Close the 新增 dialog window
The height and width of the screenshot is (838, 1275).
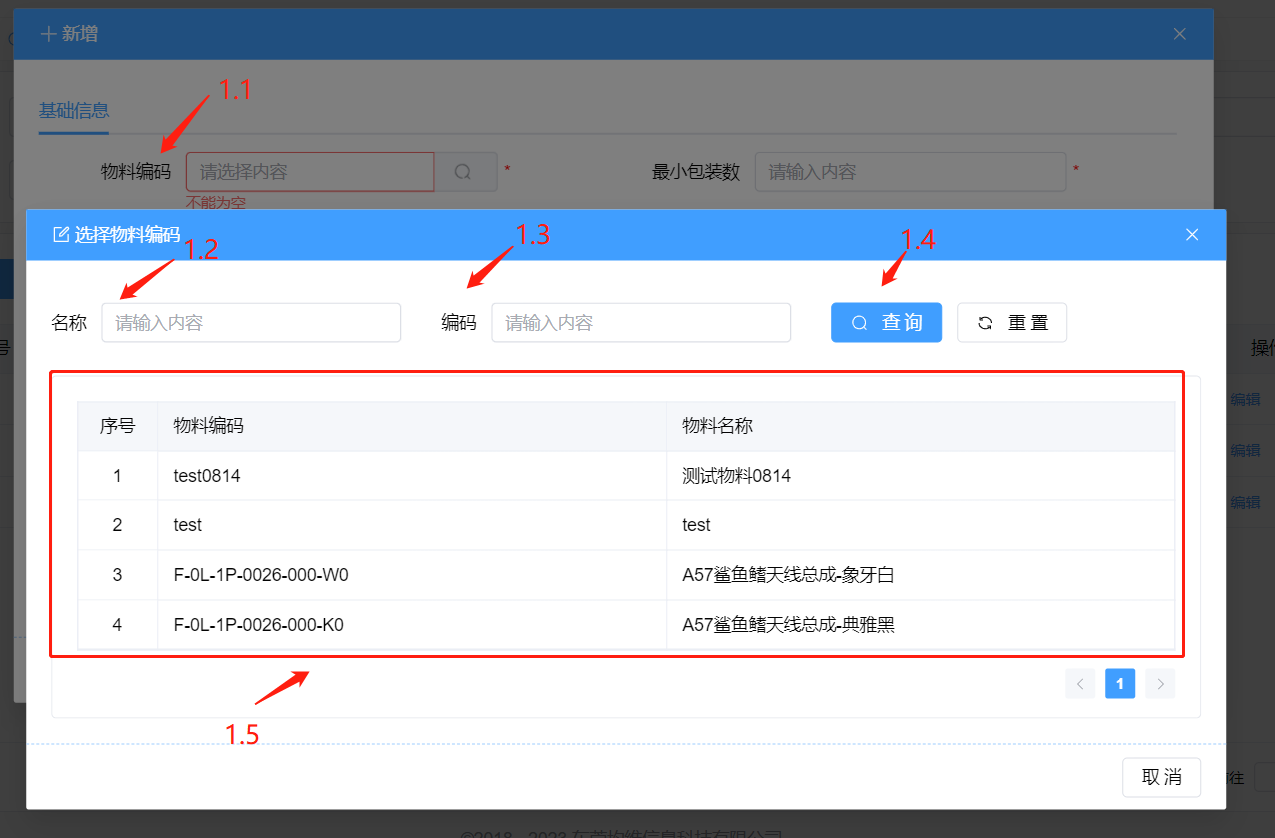(x=1179, y=34)
